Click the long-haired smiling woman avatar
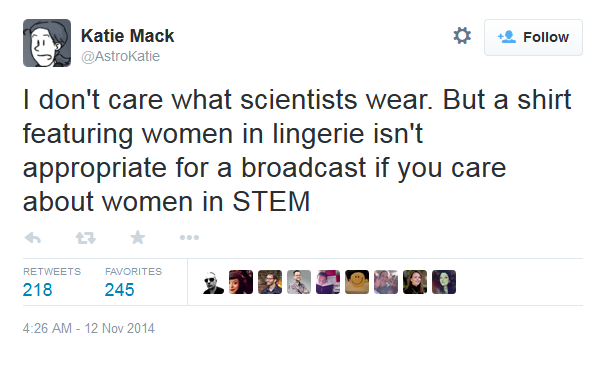Image resolution: width=596 pixels, height=365 pixels. pyautogui.click(x=415, y=282)
